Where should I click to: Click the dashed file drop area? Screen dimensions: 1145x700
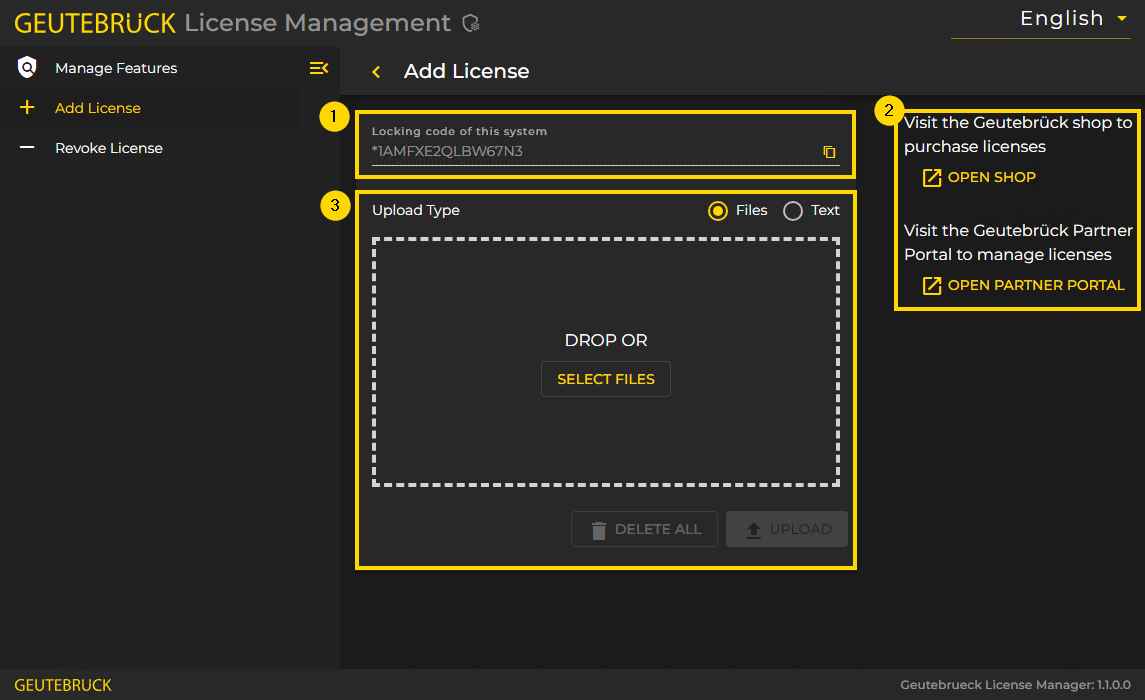coord(605,362)
